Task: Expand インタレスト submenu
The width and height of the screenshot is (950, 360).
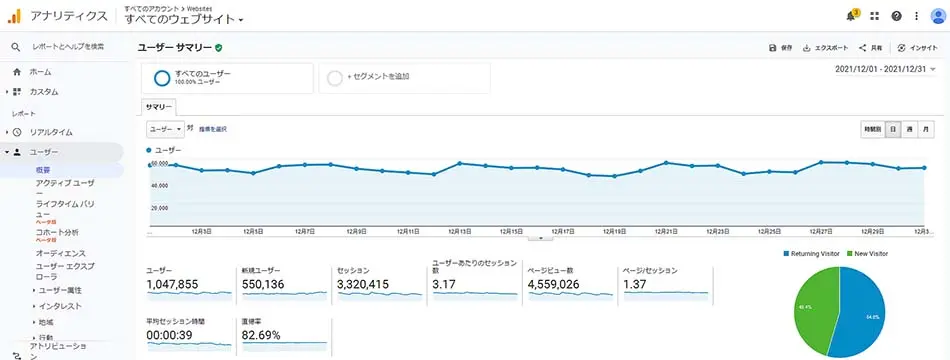Action: (x=34, y=307)
